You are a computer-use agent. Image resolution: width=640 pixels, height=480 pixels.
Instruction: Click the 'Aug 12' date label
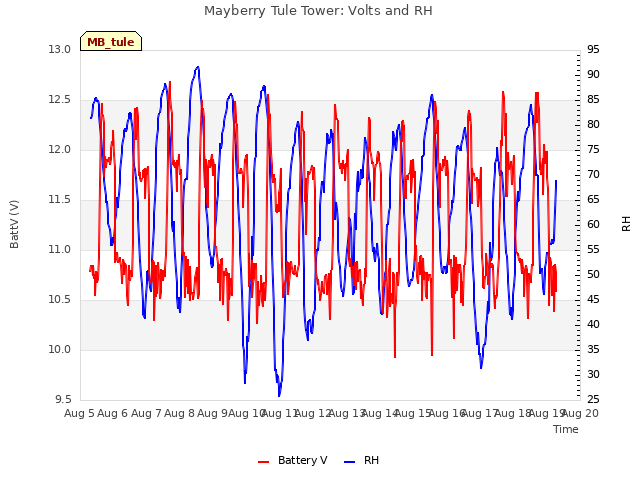pyautogui.click(x=313, y=414)
